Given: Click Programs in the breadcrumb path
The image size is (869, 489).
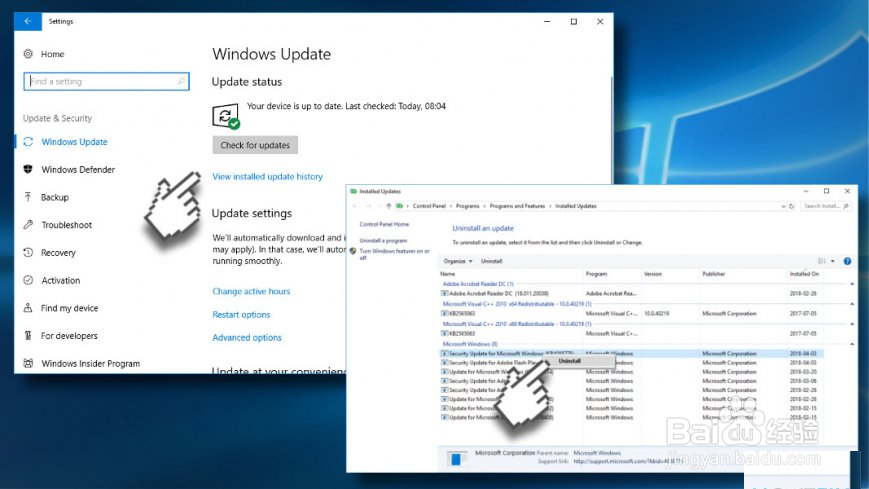Looking at the screenshot, I should (x=467, y=206).
